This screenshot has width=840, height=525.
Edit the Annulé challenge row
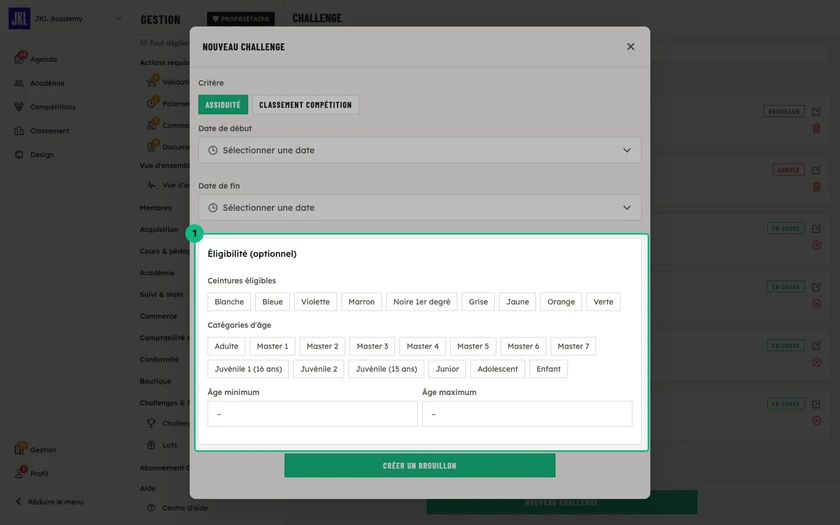816,170
